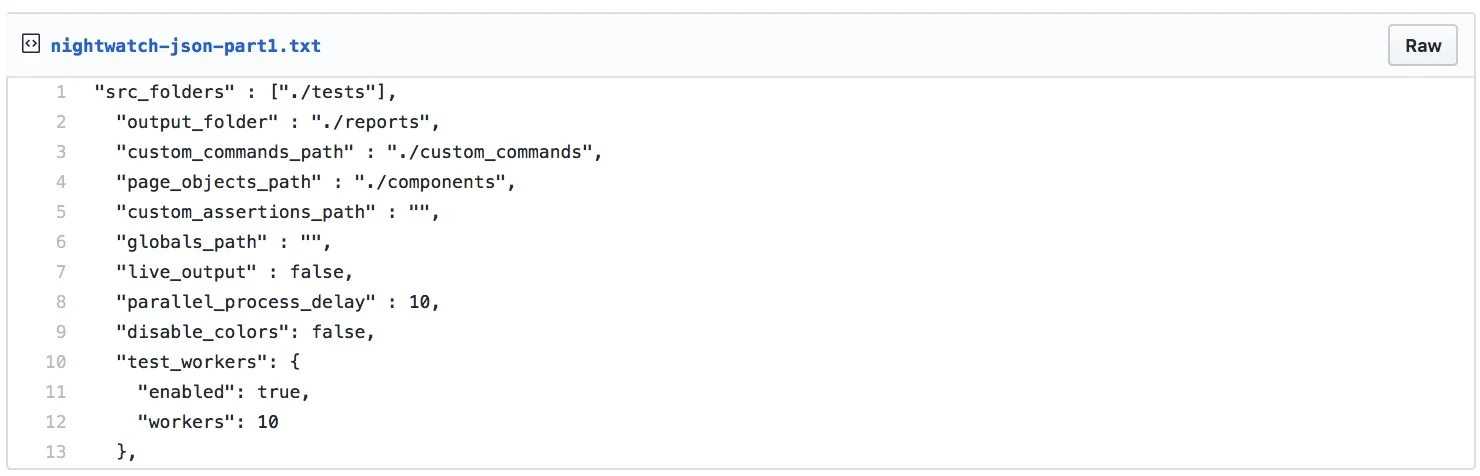This screenshot has width=1480, height=476.
Task: Open nightwatch-json-part1.txt file link
Action: tap(185, 46)
